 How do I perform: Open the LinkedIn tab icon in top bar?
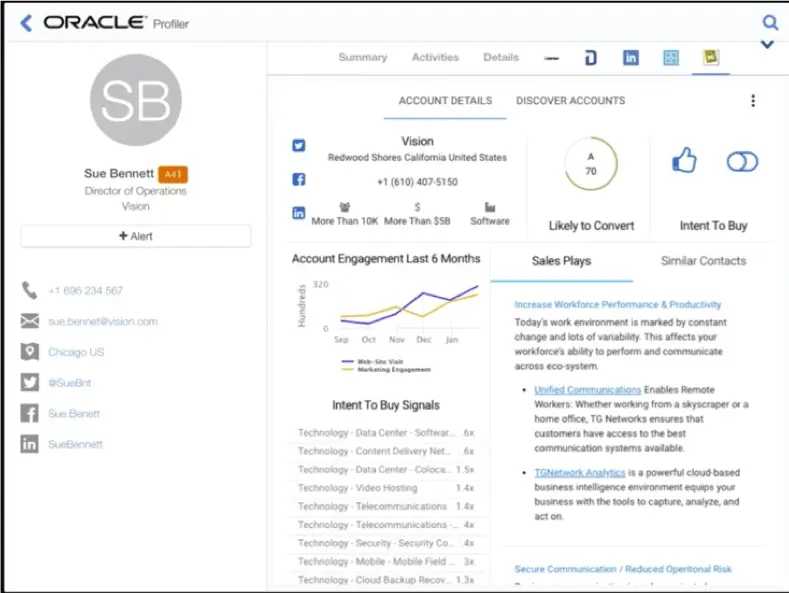click(x=631, y=58)
